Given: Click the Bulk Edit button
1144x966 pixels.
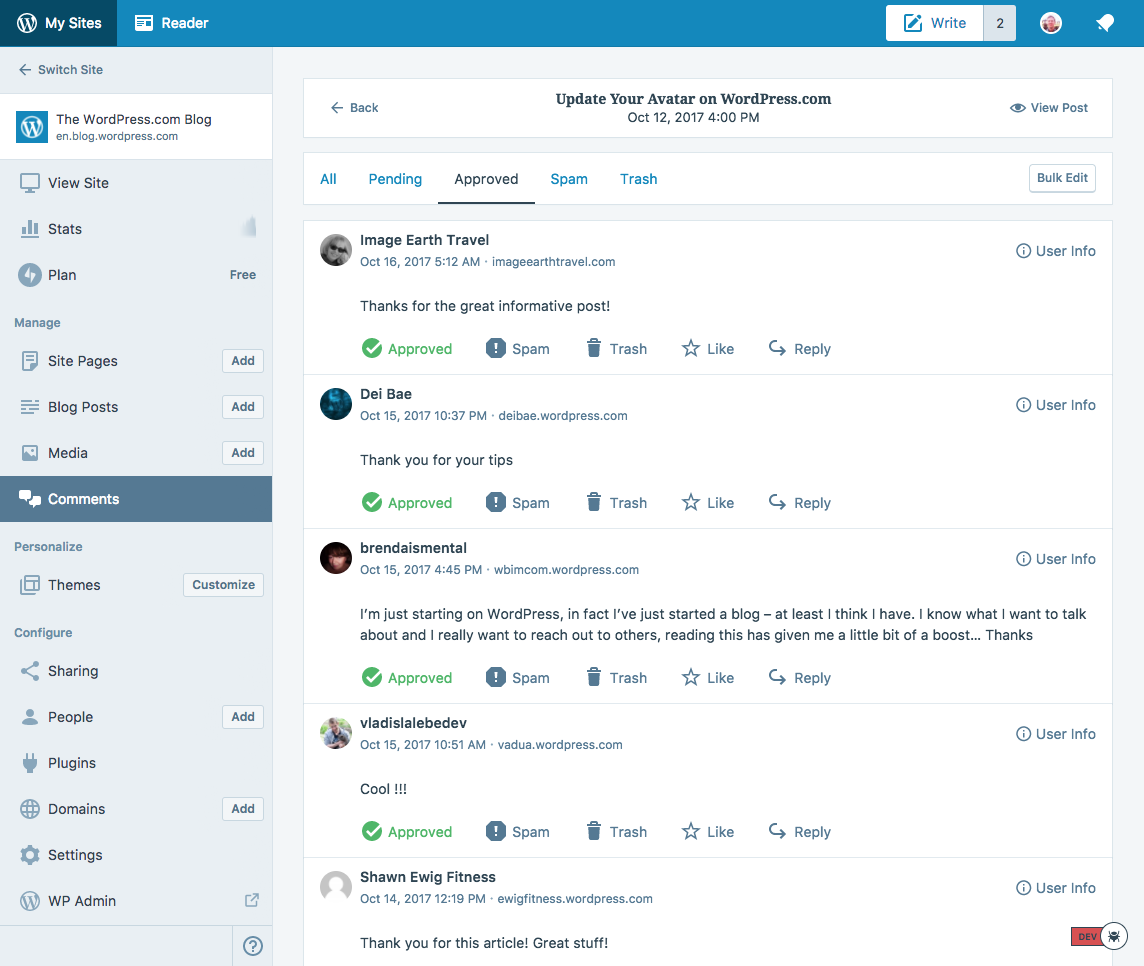Looking at the screenshot, I should point(1062,178).
